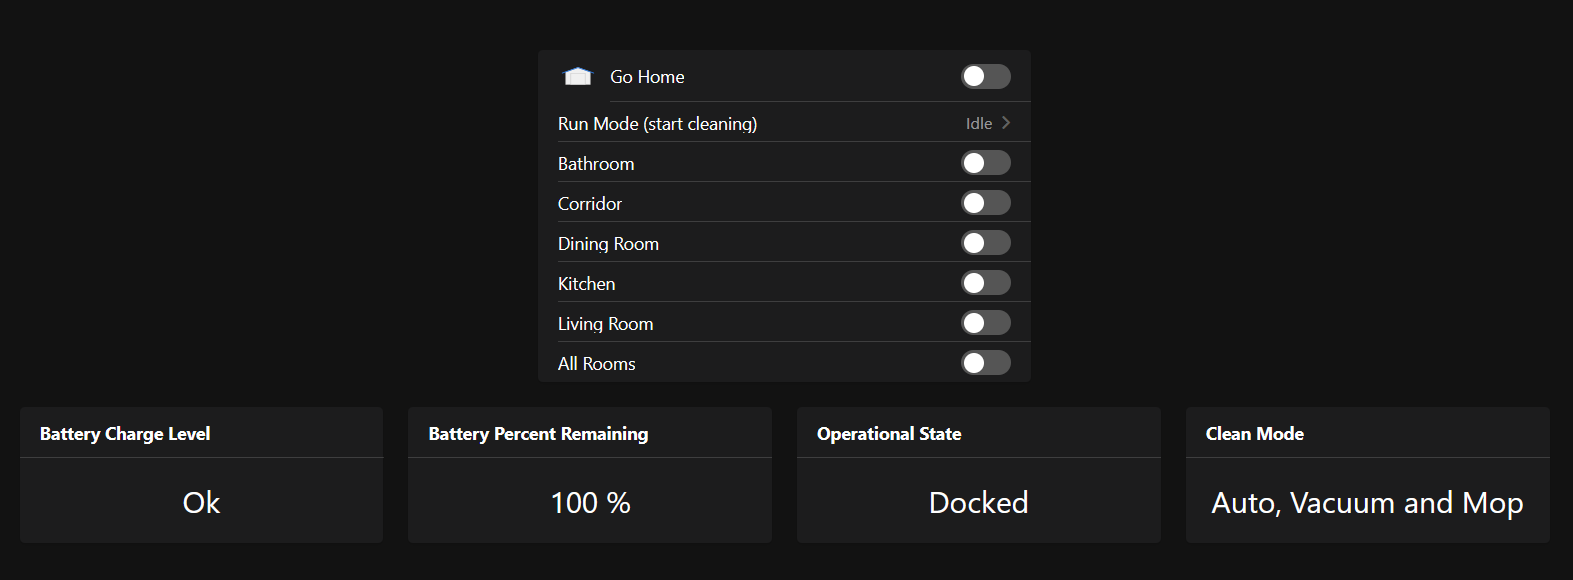The image size is (1573, 580).
Task: Toggle the Living Room switch
Action: tap(986, 323)
